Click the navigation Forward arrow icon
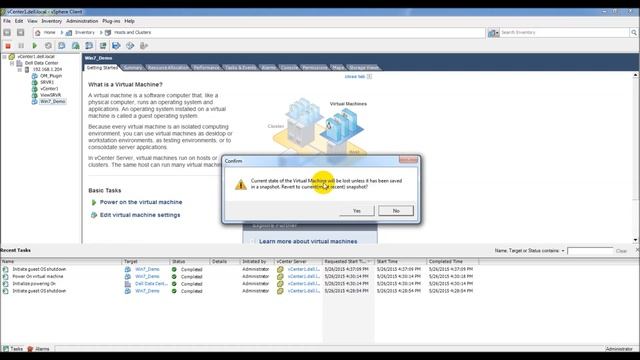The height and width of the screenshot is (360, 640). point(20,32)
